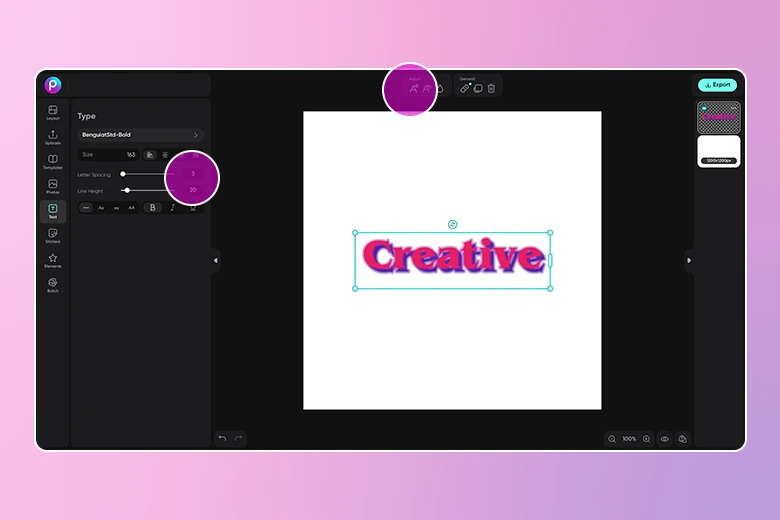This screenshot has height=520, width=780.
Task: Adjust the Letter Spacing slider
Action: (147, 174)
